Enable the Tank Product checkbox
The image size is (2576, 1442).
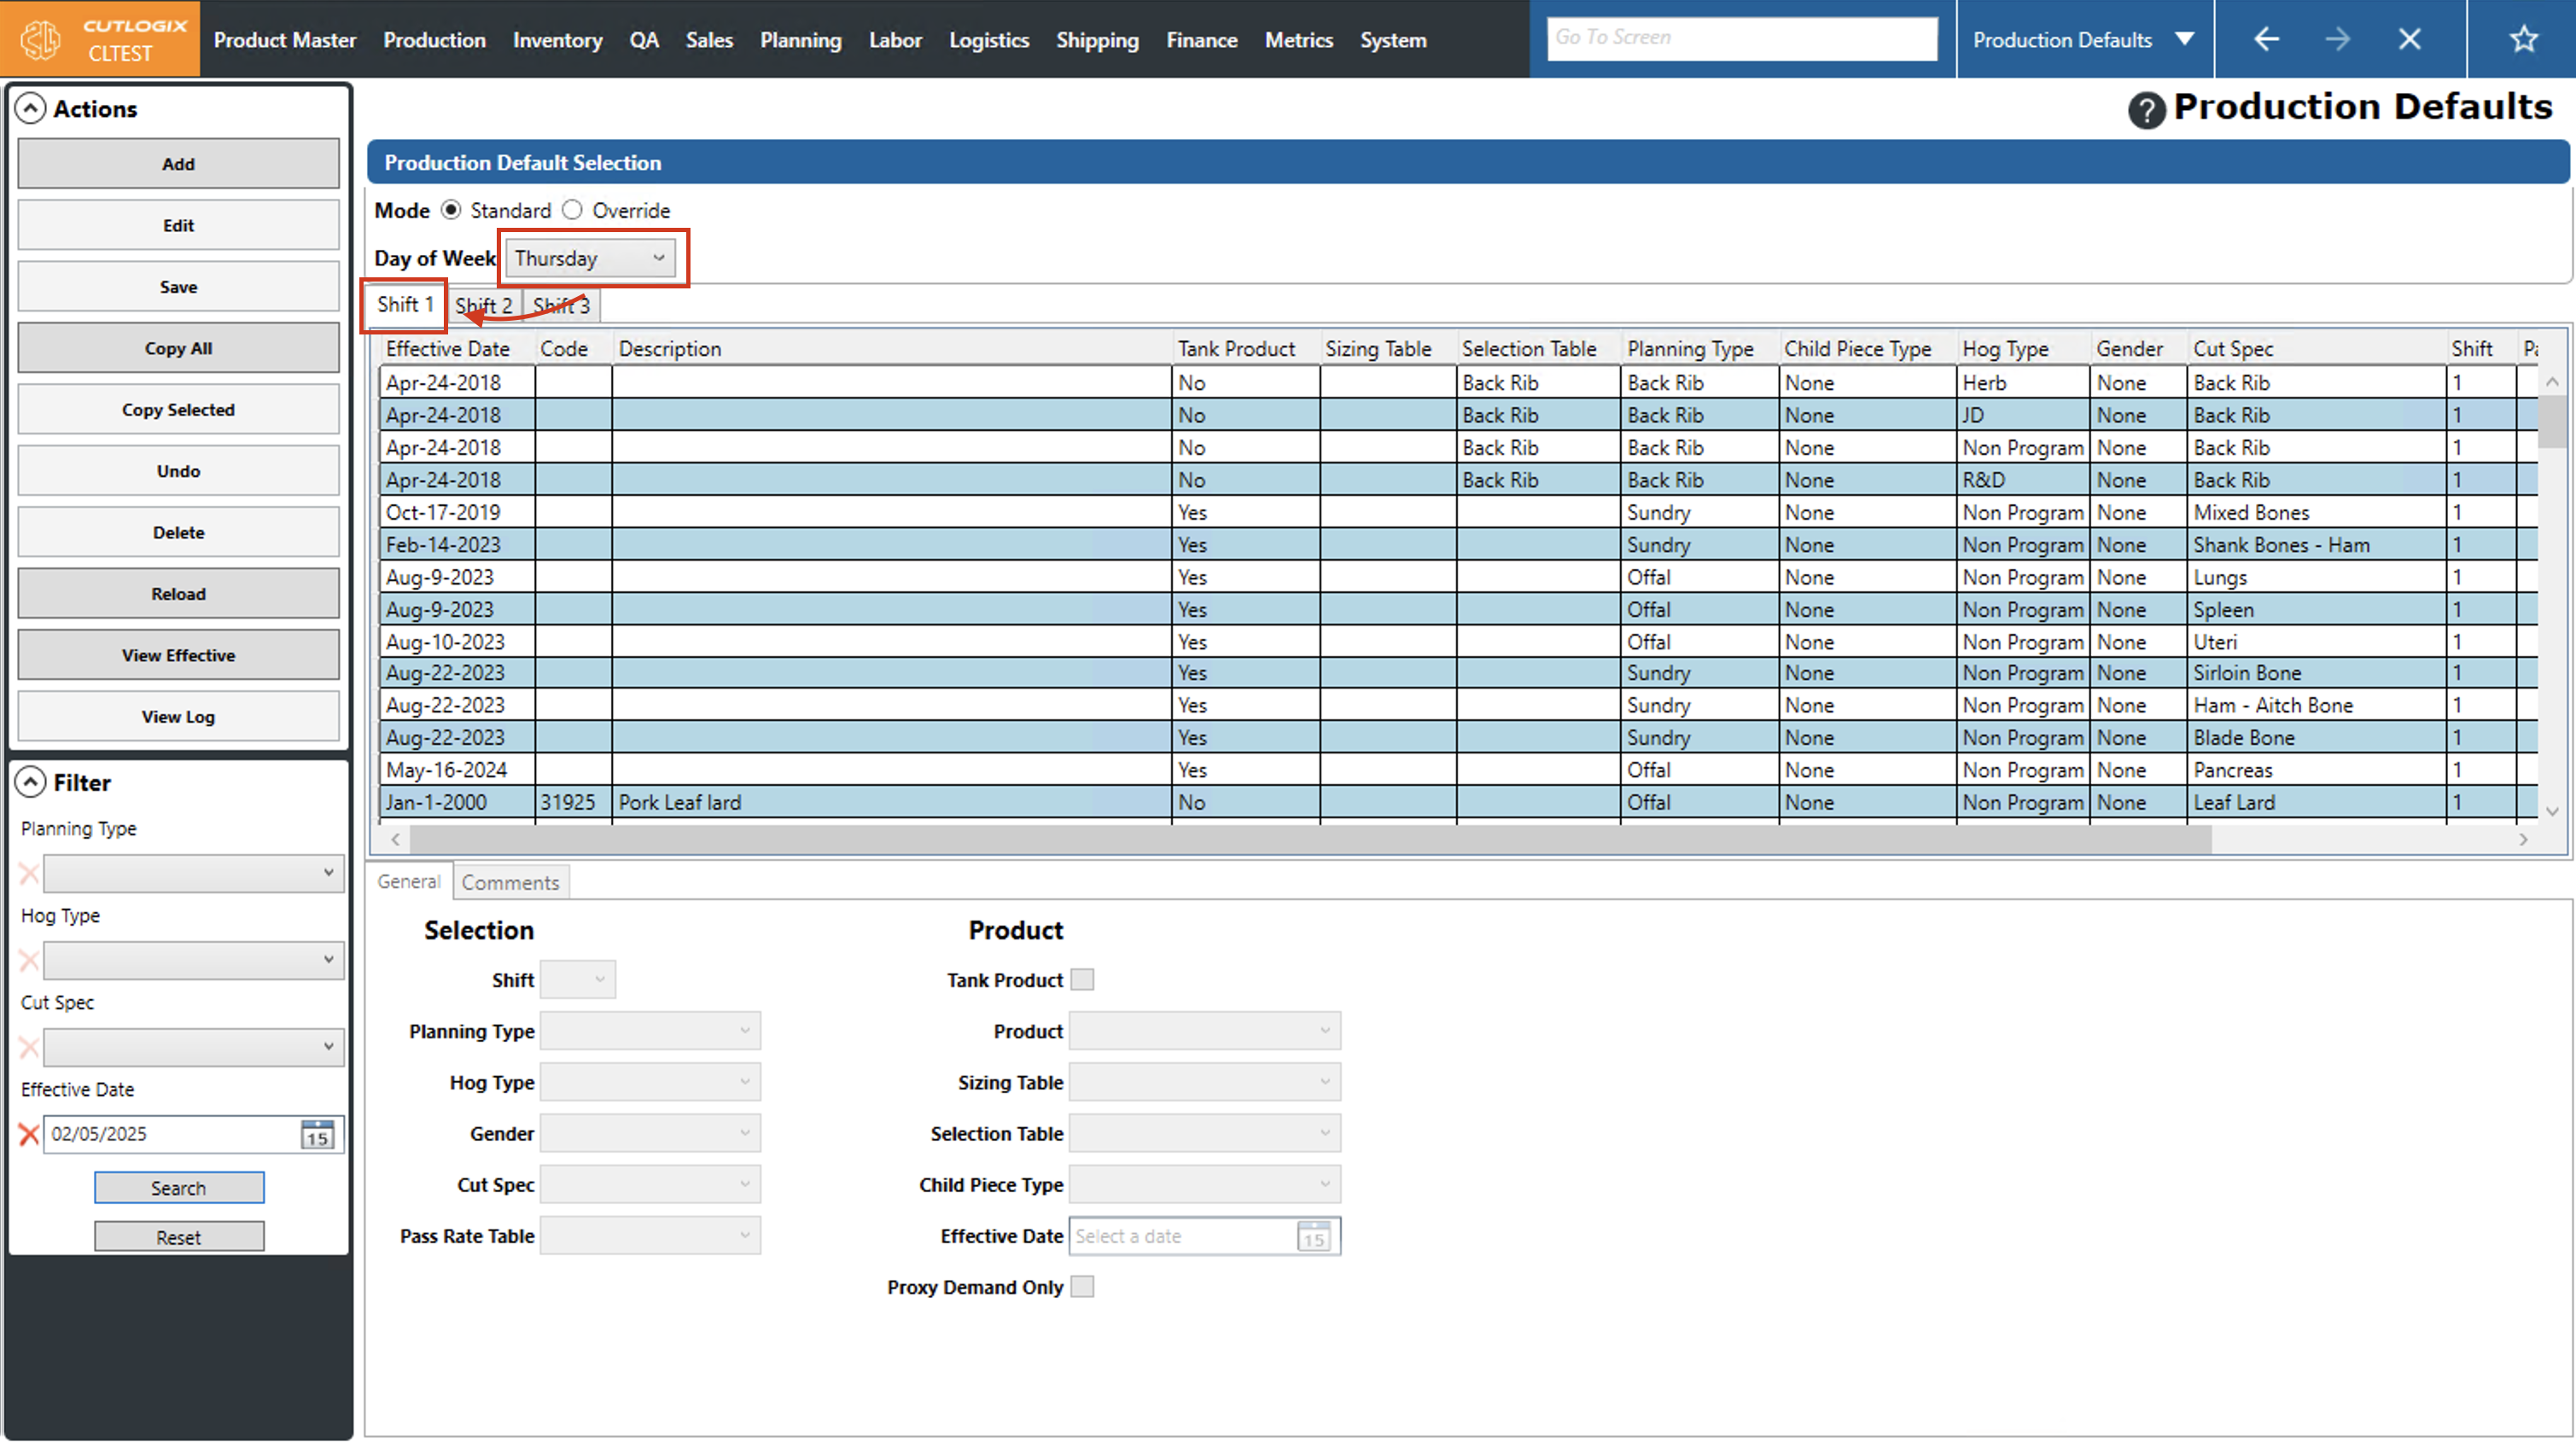pyautogui.click(x=1082, y=980)
